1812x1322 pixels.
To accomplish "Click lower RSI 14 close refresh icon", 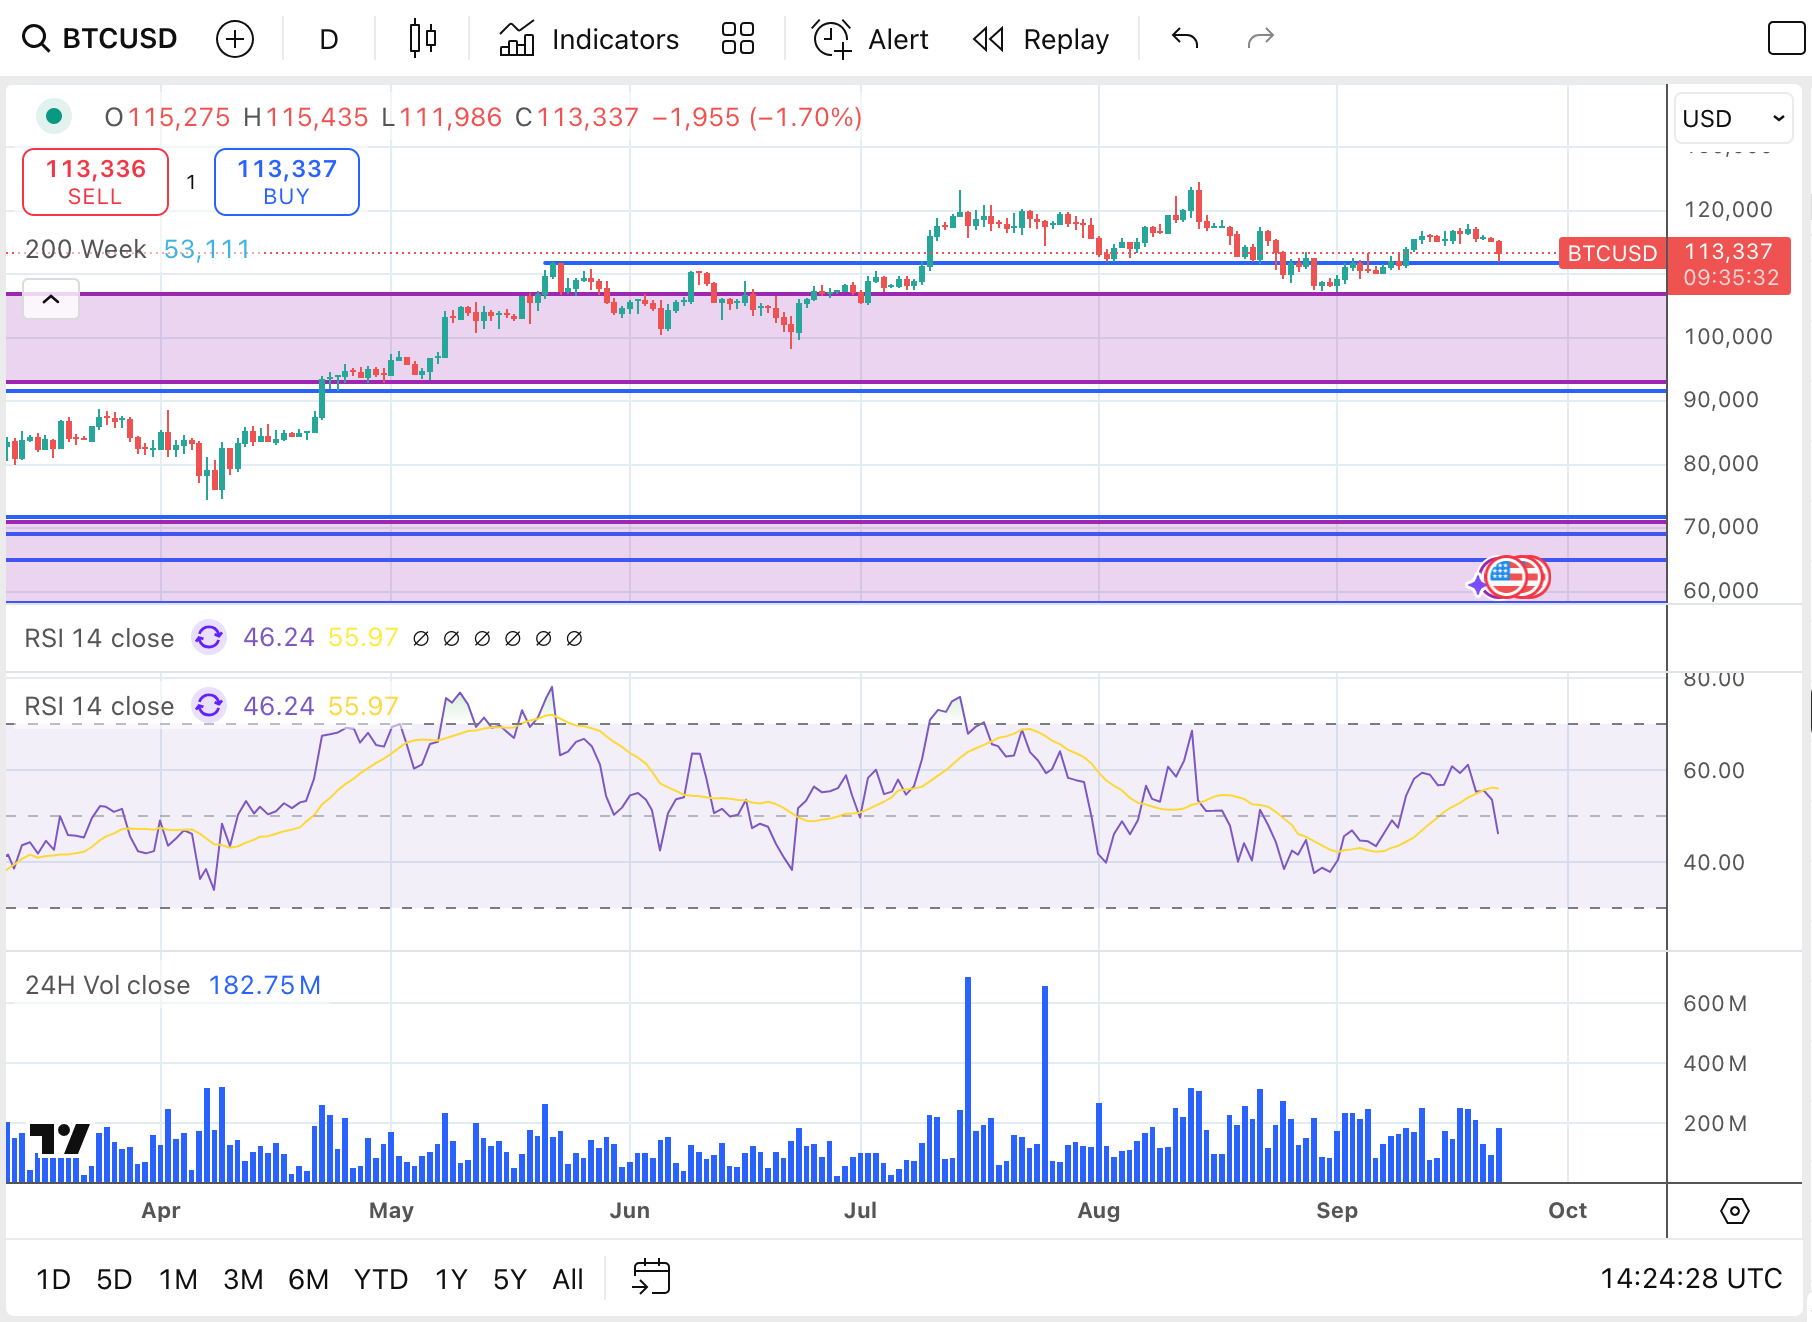I will click(x=209, y=705).
